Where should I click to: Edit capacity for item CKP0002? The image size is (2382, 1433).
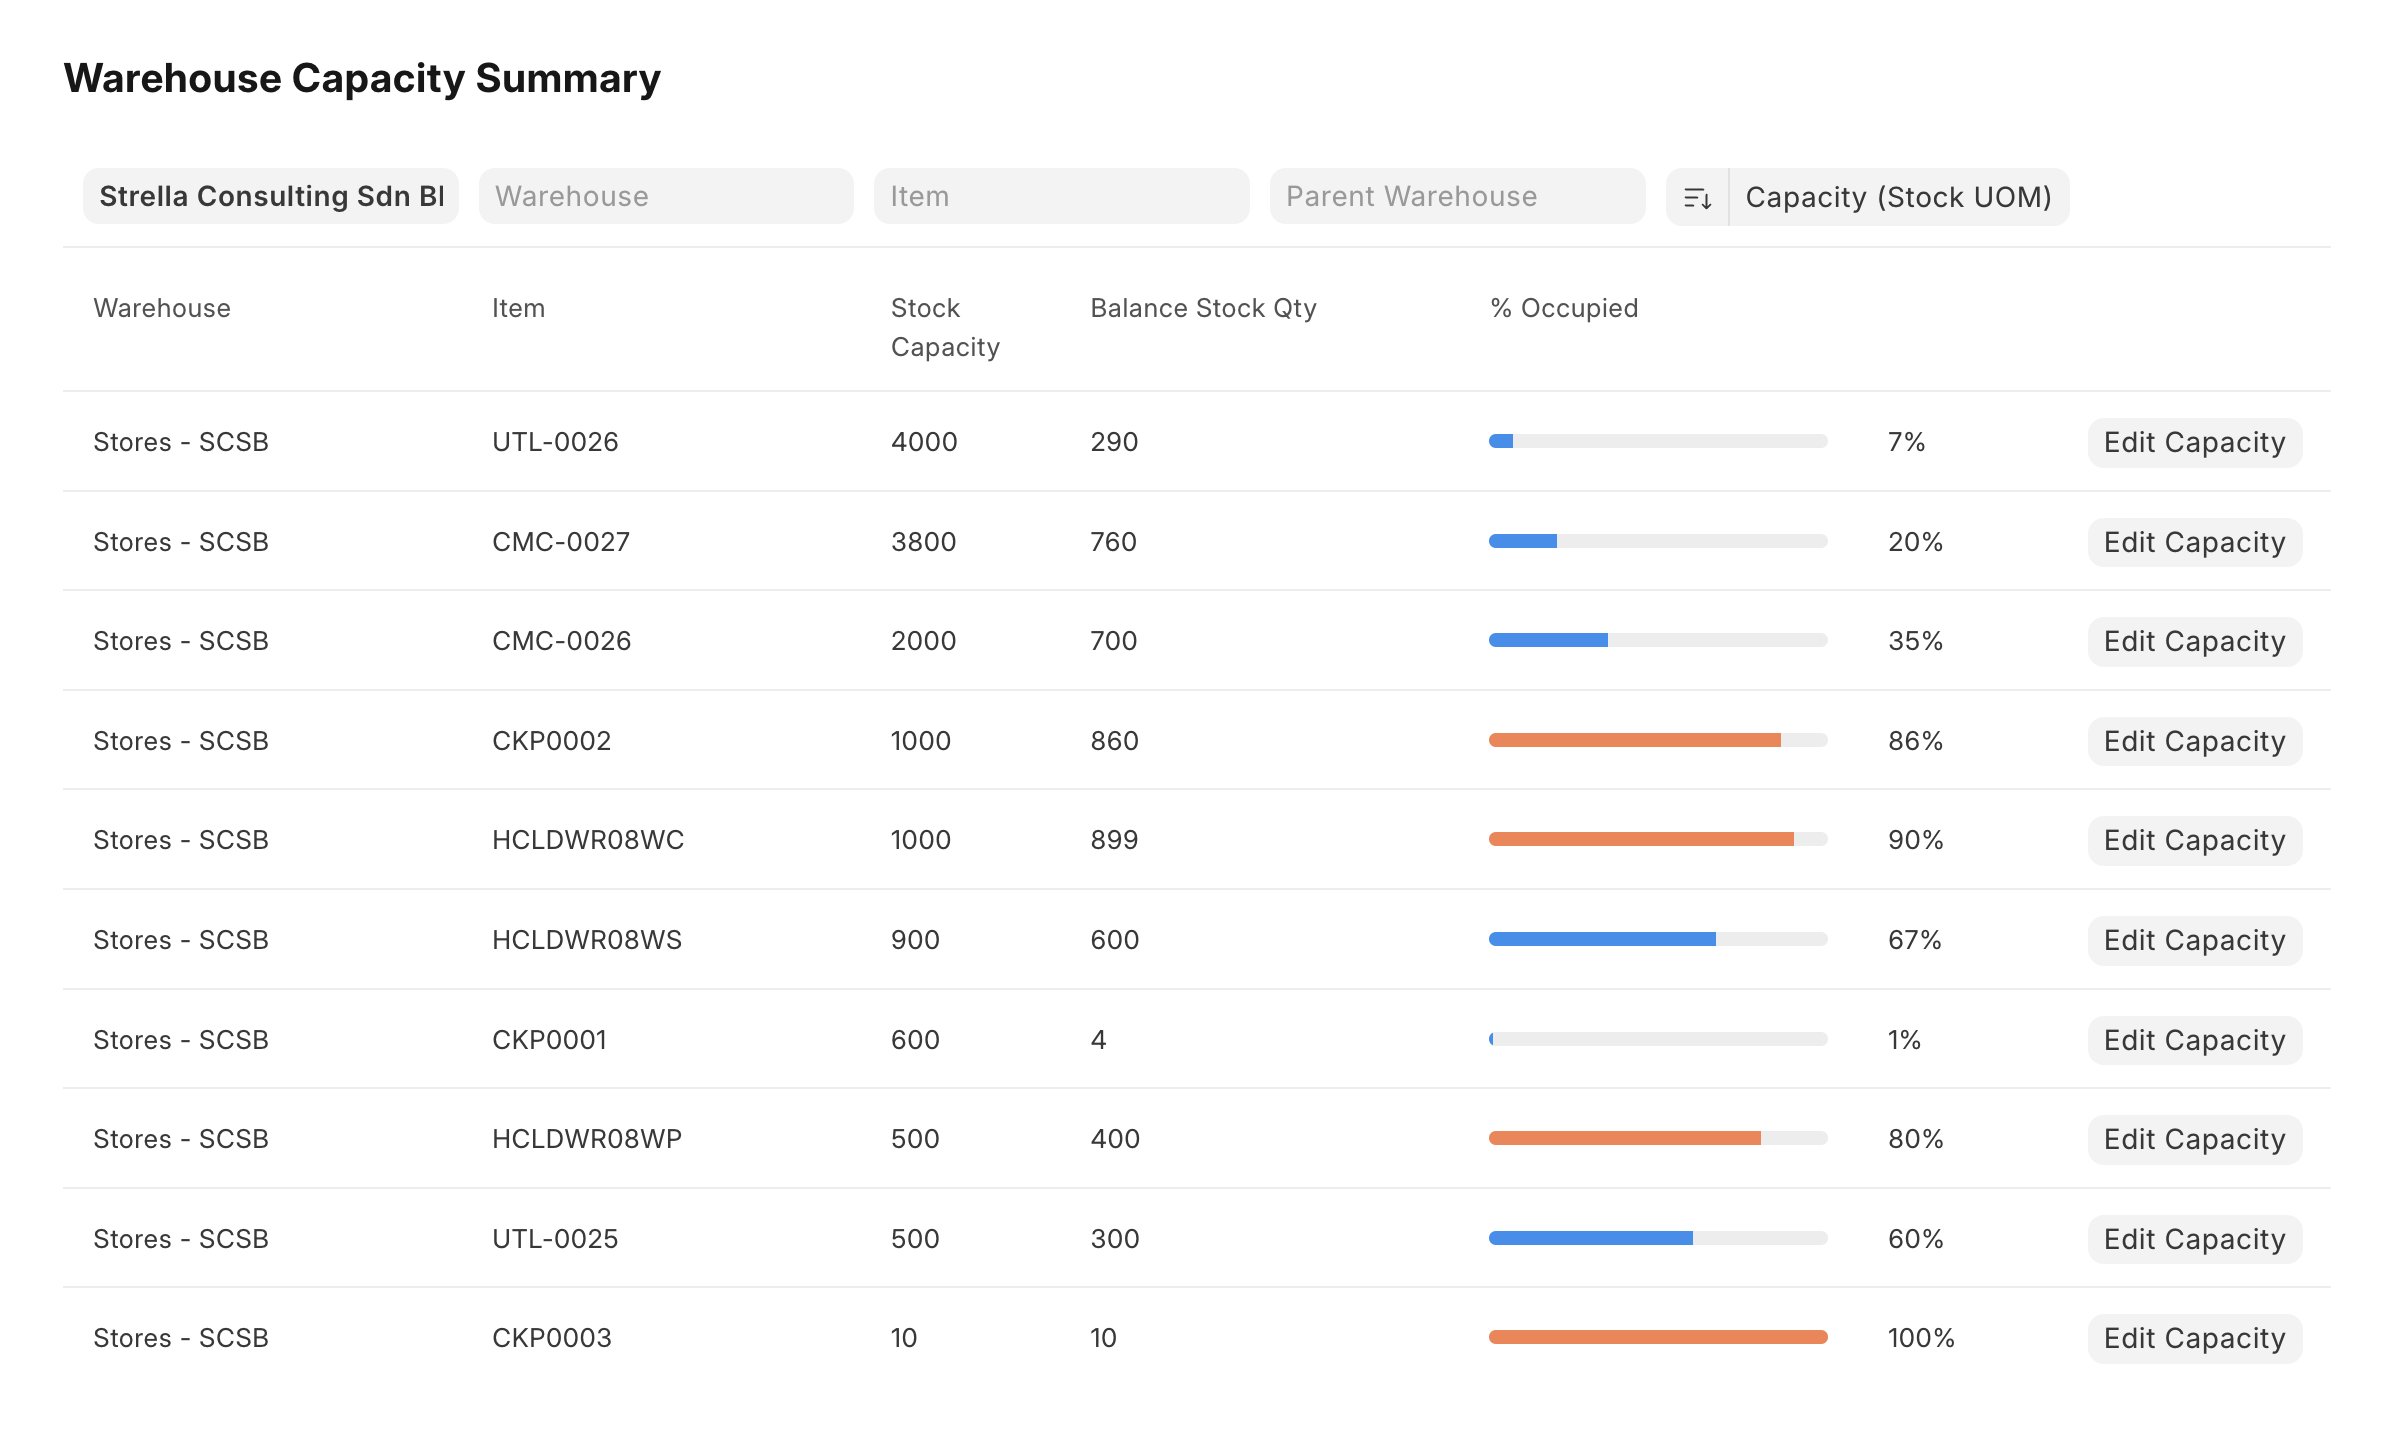pyautogui.click(x=2194, y=741)
